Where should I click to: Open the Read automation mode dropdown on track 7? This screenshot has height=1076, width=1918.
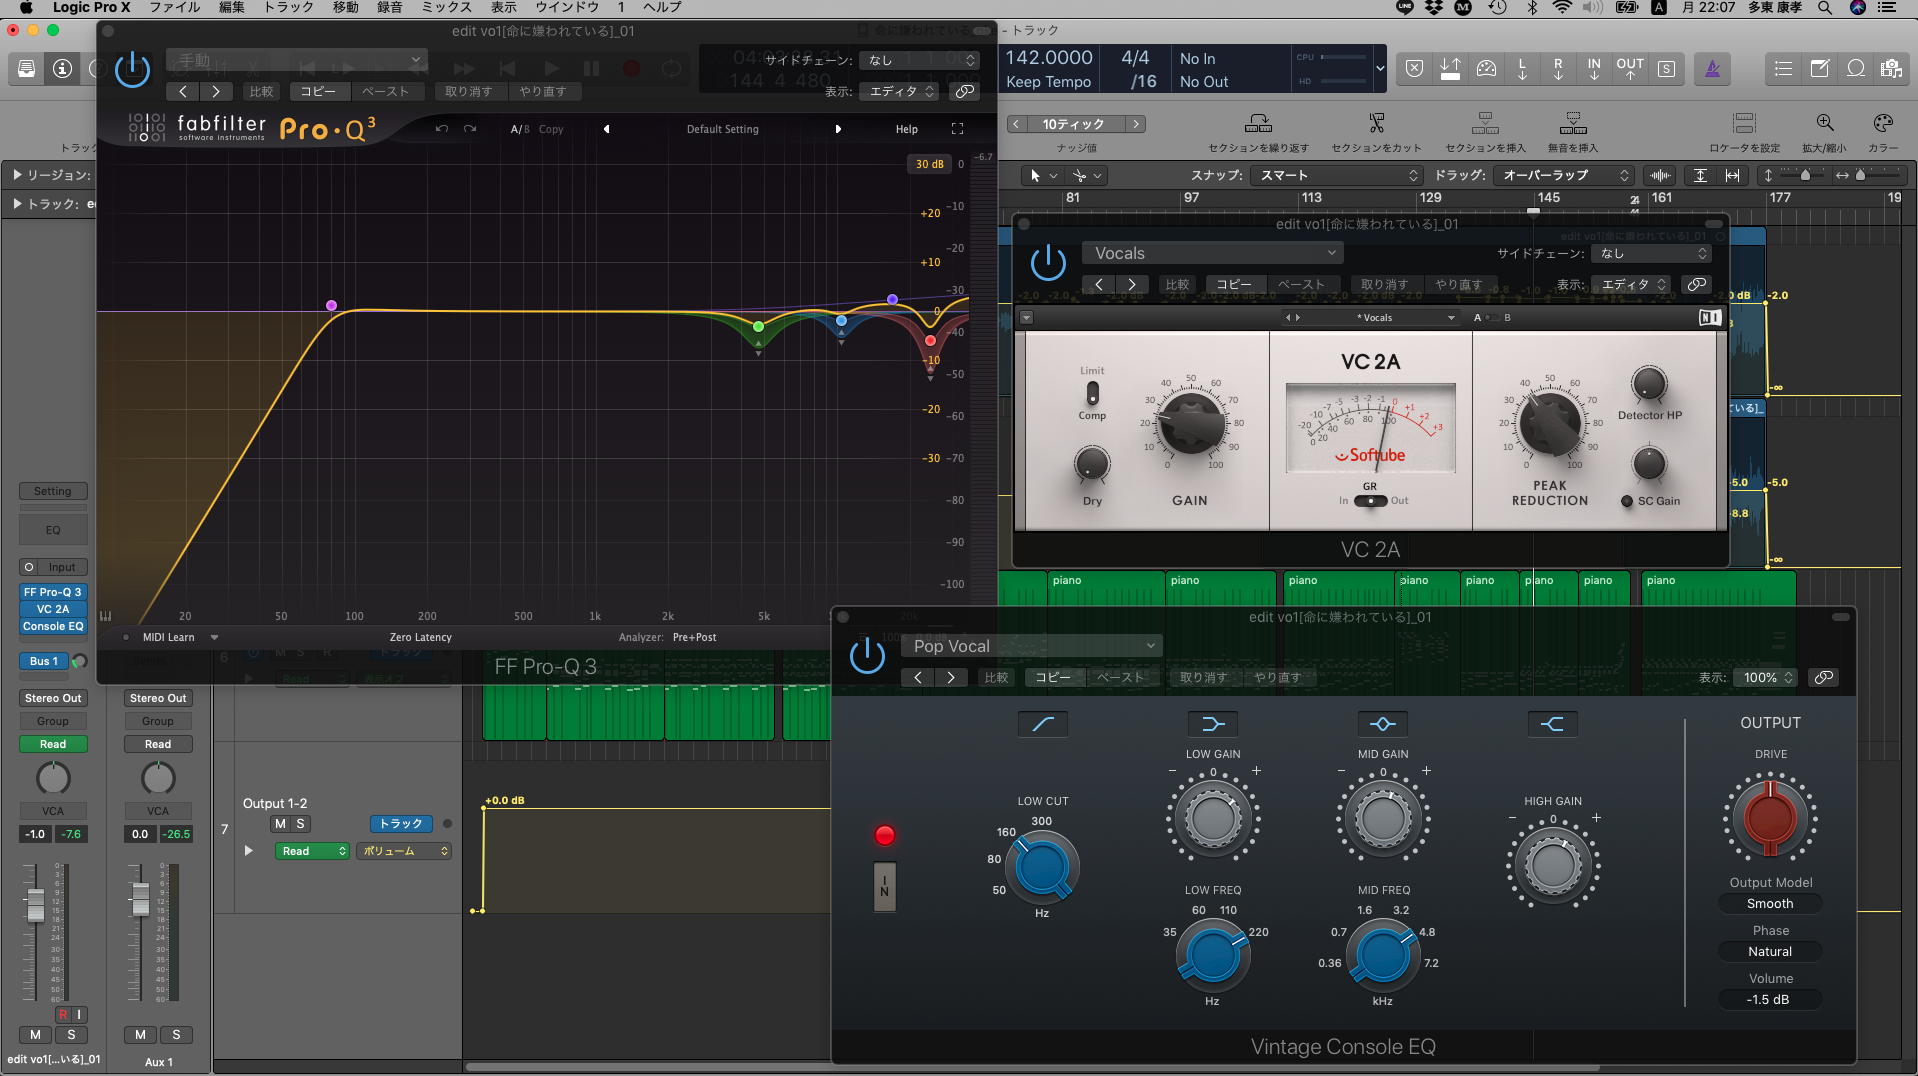(x=312, y=852)
